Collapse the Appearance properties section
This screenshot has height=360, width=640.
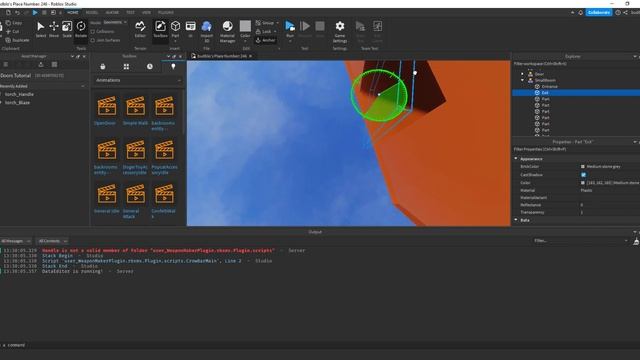516,158
